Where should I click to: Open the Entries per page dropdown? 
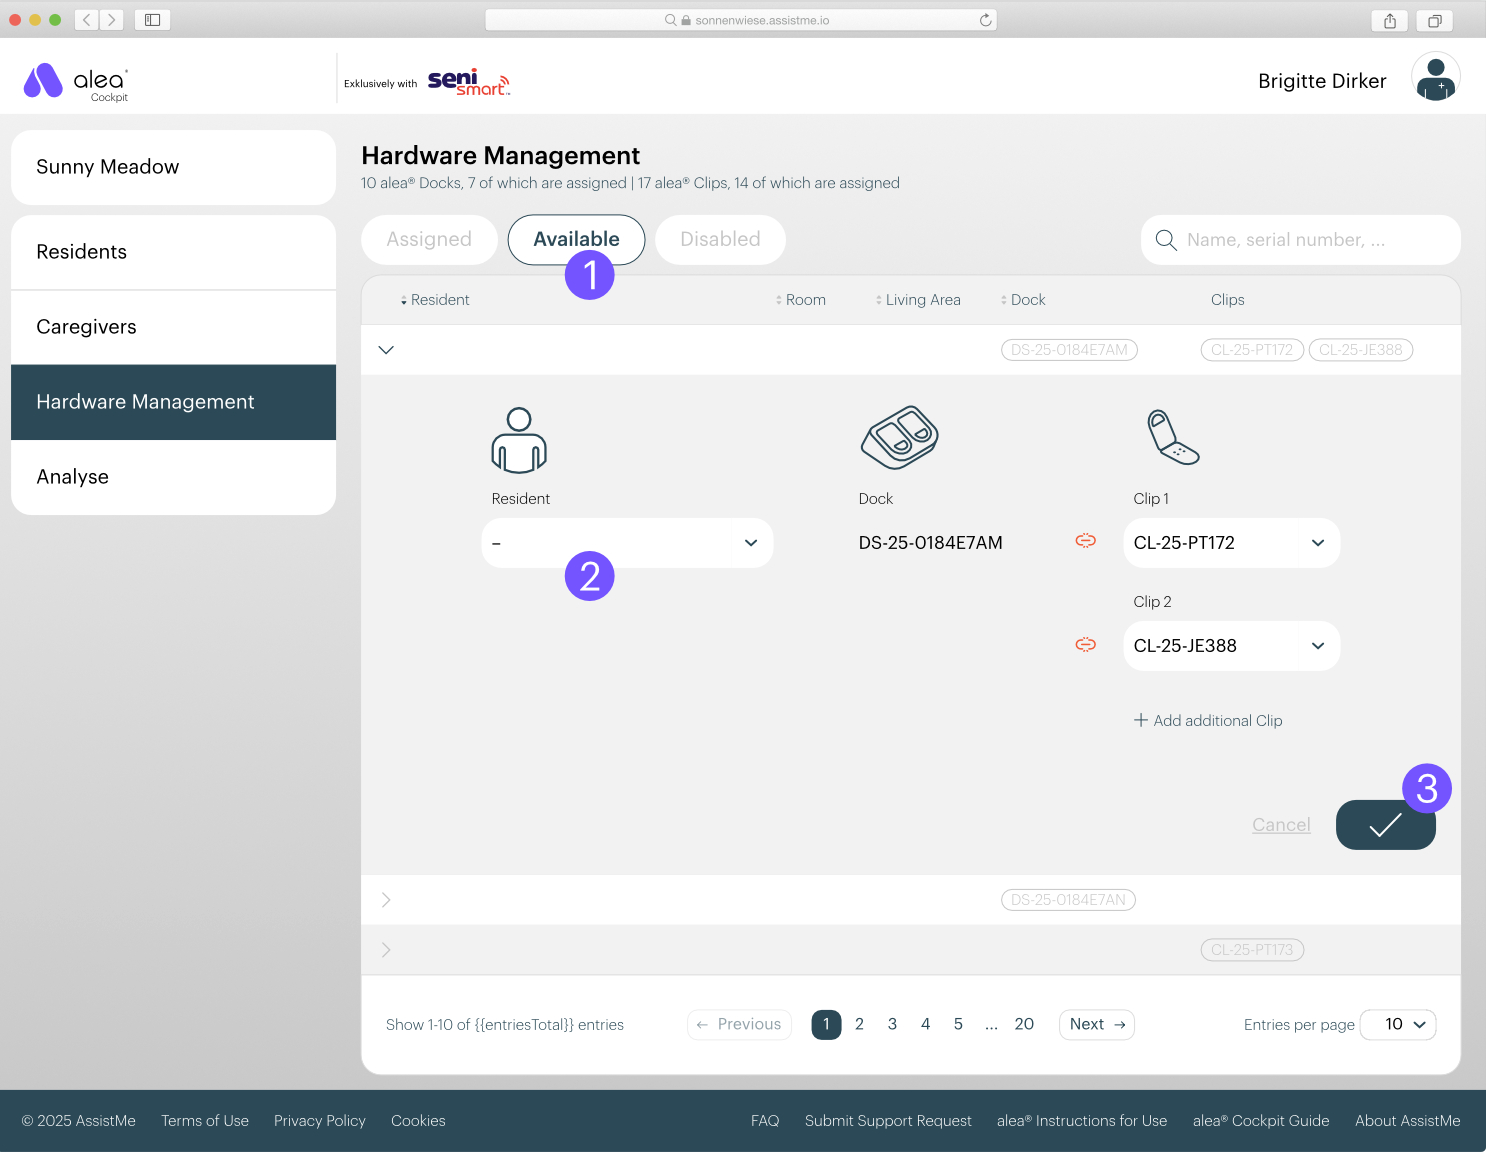pyautogui.click(x=1398, y=1024)
